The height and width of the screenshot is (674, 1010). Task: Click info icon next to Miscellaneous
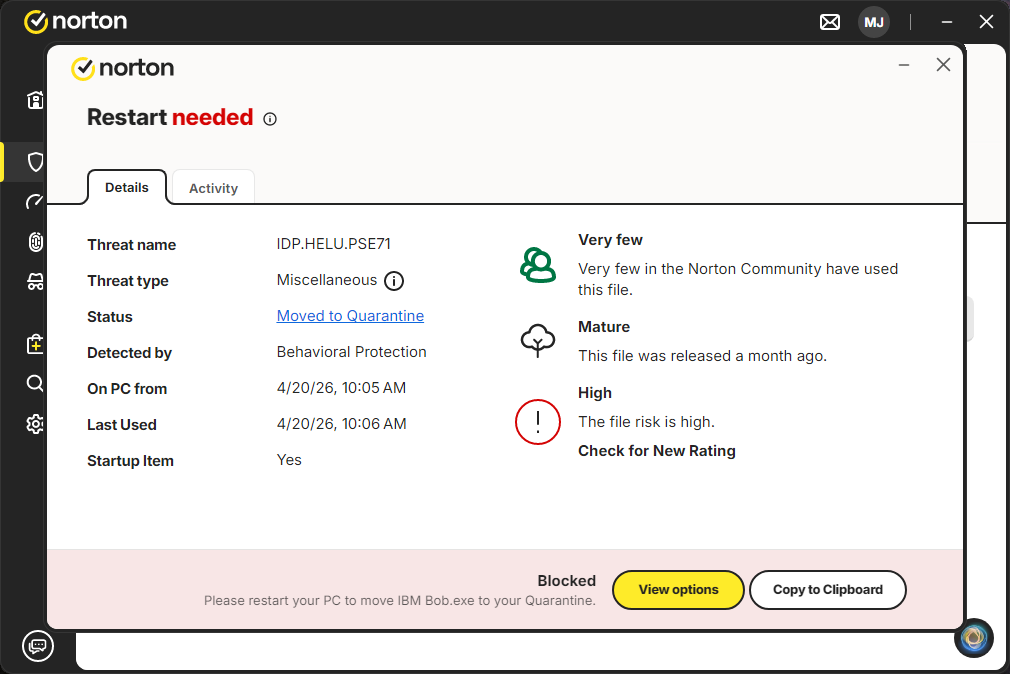[394, 281]
